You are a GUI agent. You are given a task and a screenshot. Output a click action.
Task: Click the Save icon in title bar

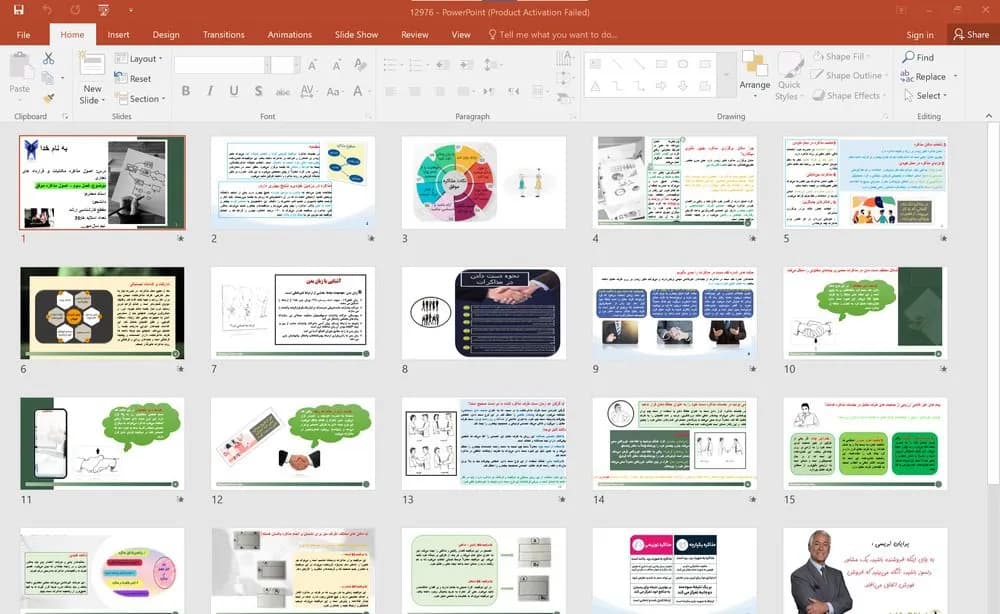18,10
